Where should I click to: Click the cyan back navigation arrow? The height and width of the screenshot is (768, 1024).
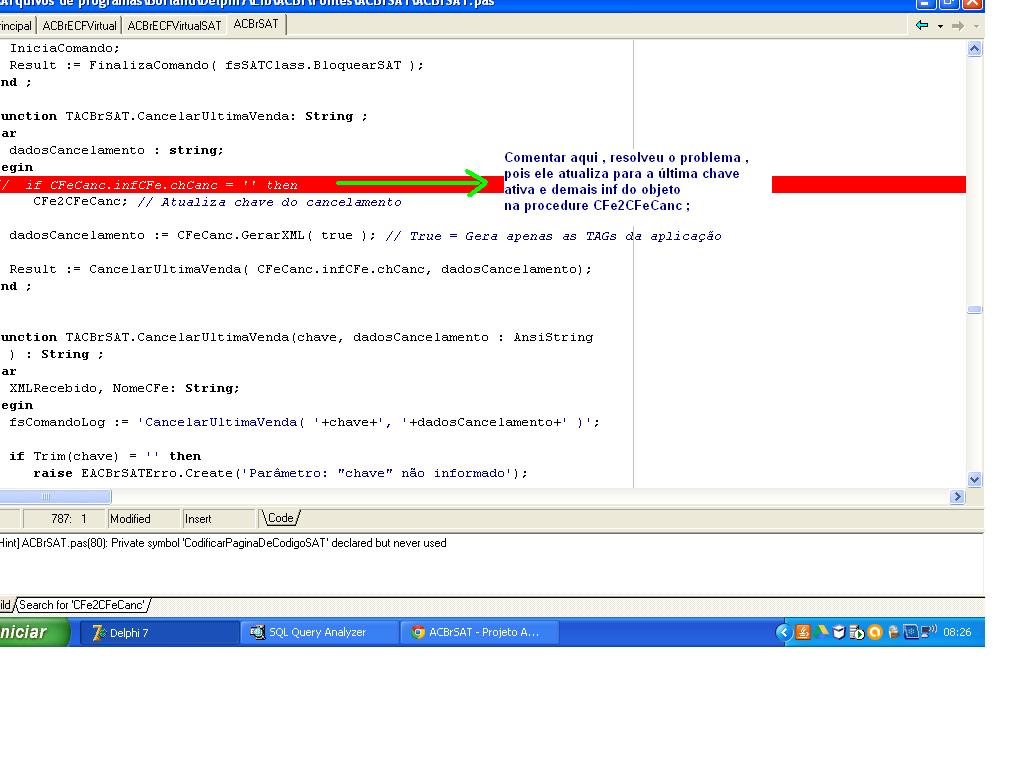pos(922,25)
